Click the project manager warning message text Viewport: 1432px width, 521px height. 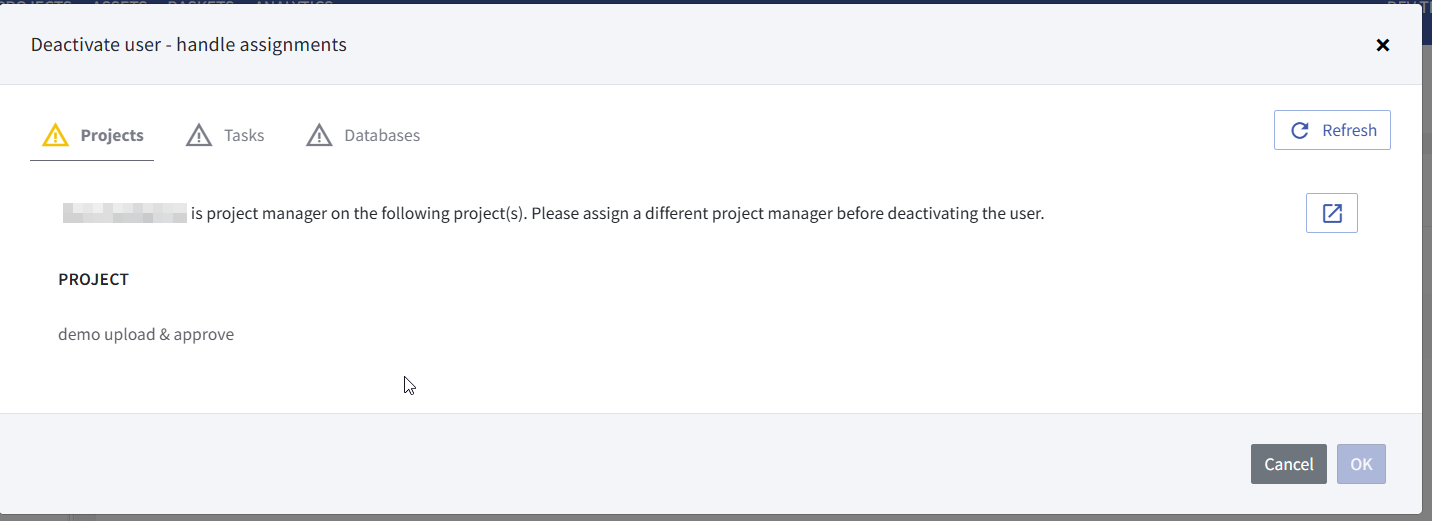coord(617,213)
